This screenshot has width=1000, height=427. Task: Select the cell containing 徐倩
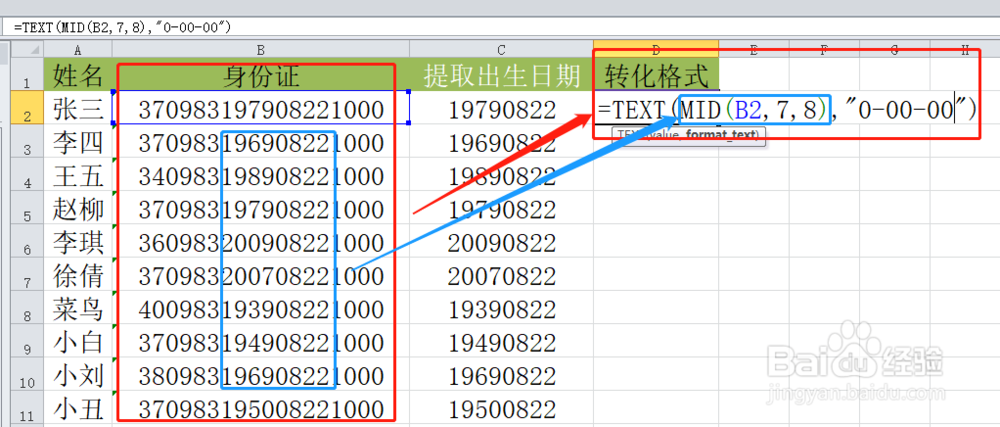point(78,274)
